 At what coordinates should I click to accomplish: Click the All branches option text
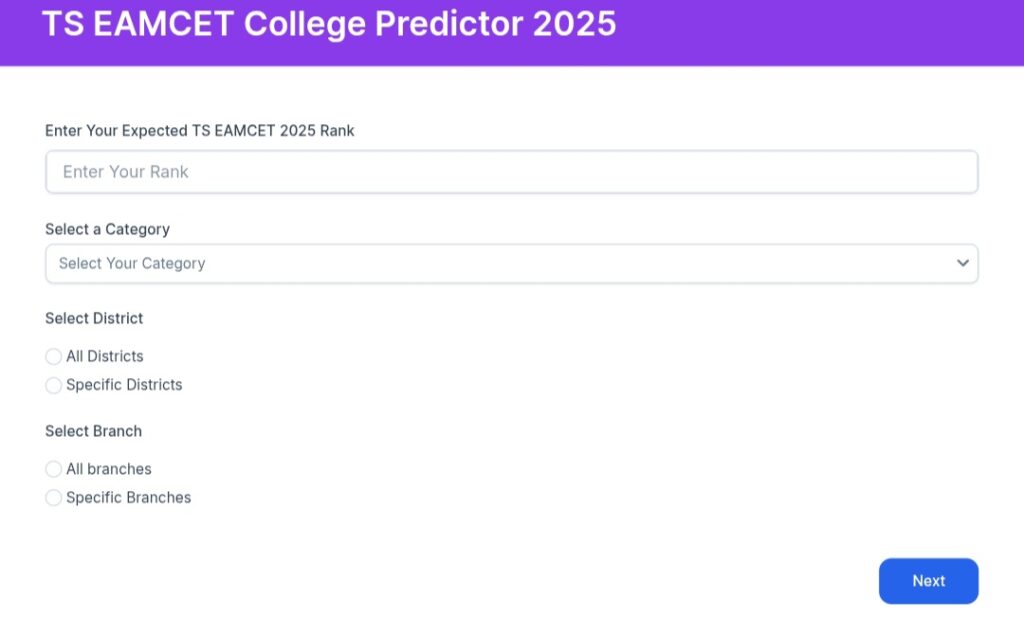tap(109, 469)
